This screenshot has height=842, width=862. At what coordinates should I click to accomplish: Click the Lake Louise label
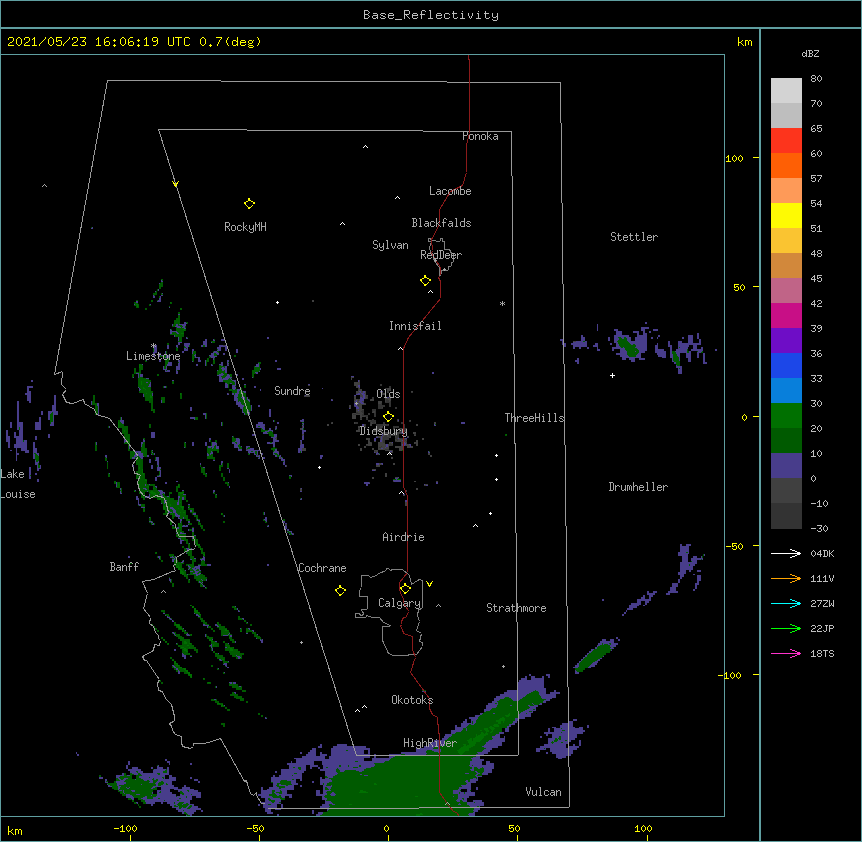pyautogui.click(x=18, y=484)
